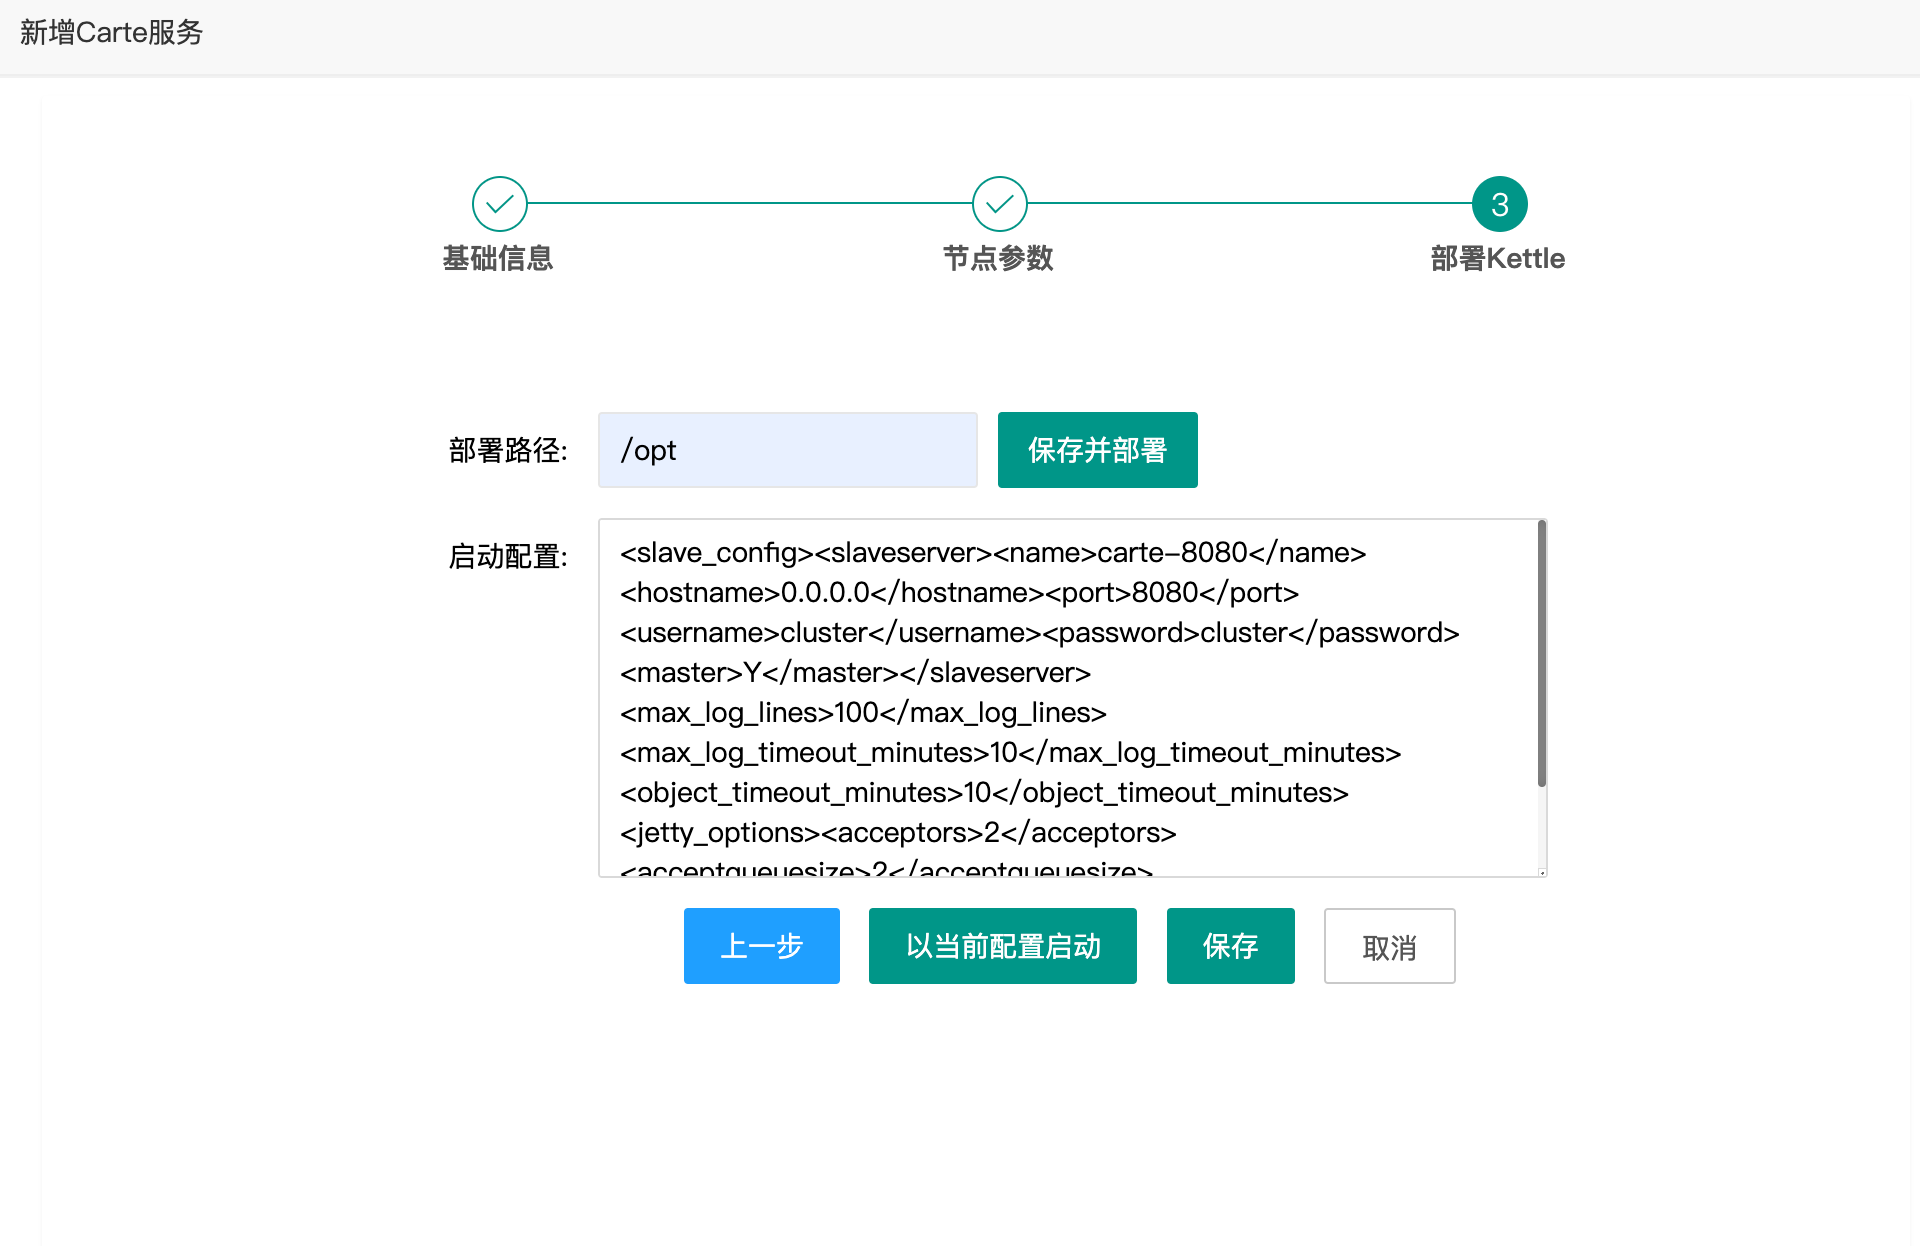Click the 部署路径 input field

click(787, 450)
